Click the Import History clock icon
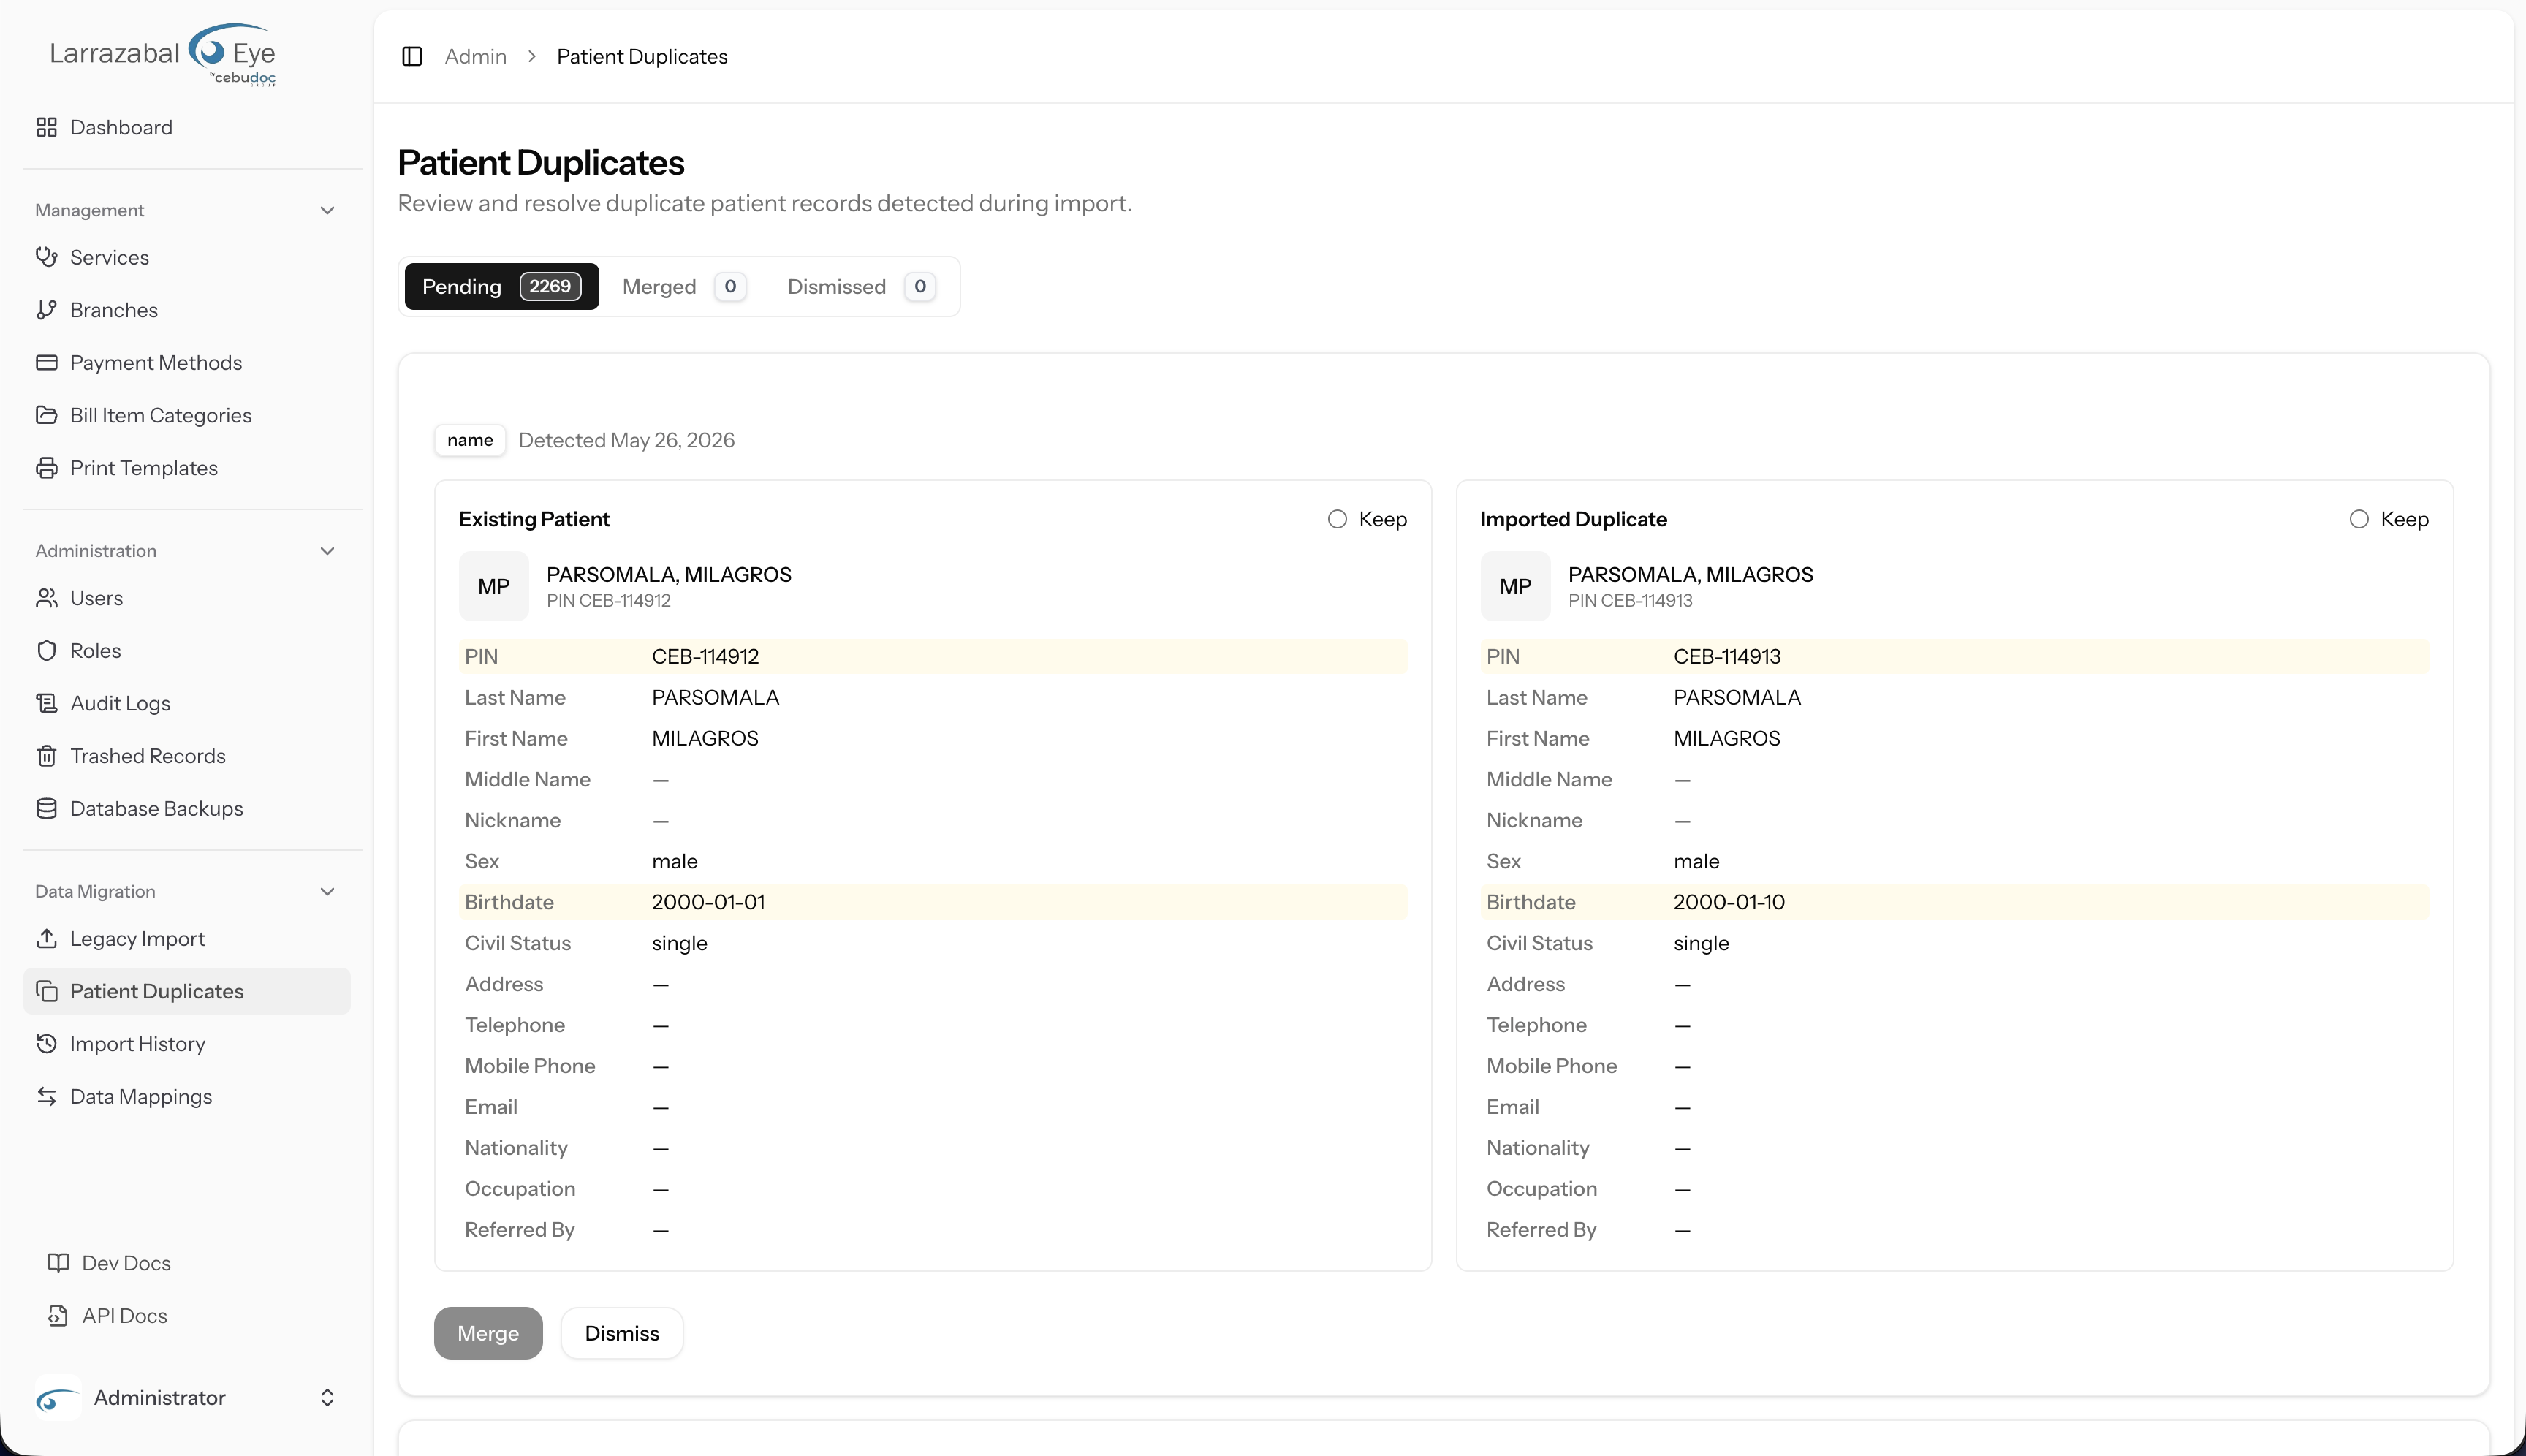Screen dimensions: 2526x1456 [46, 1044]
